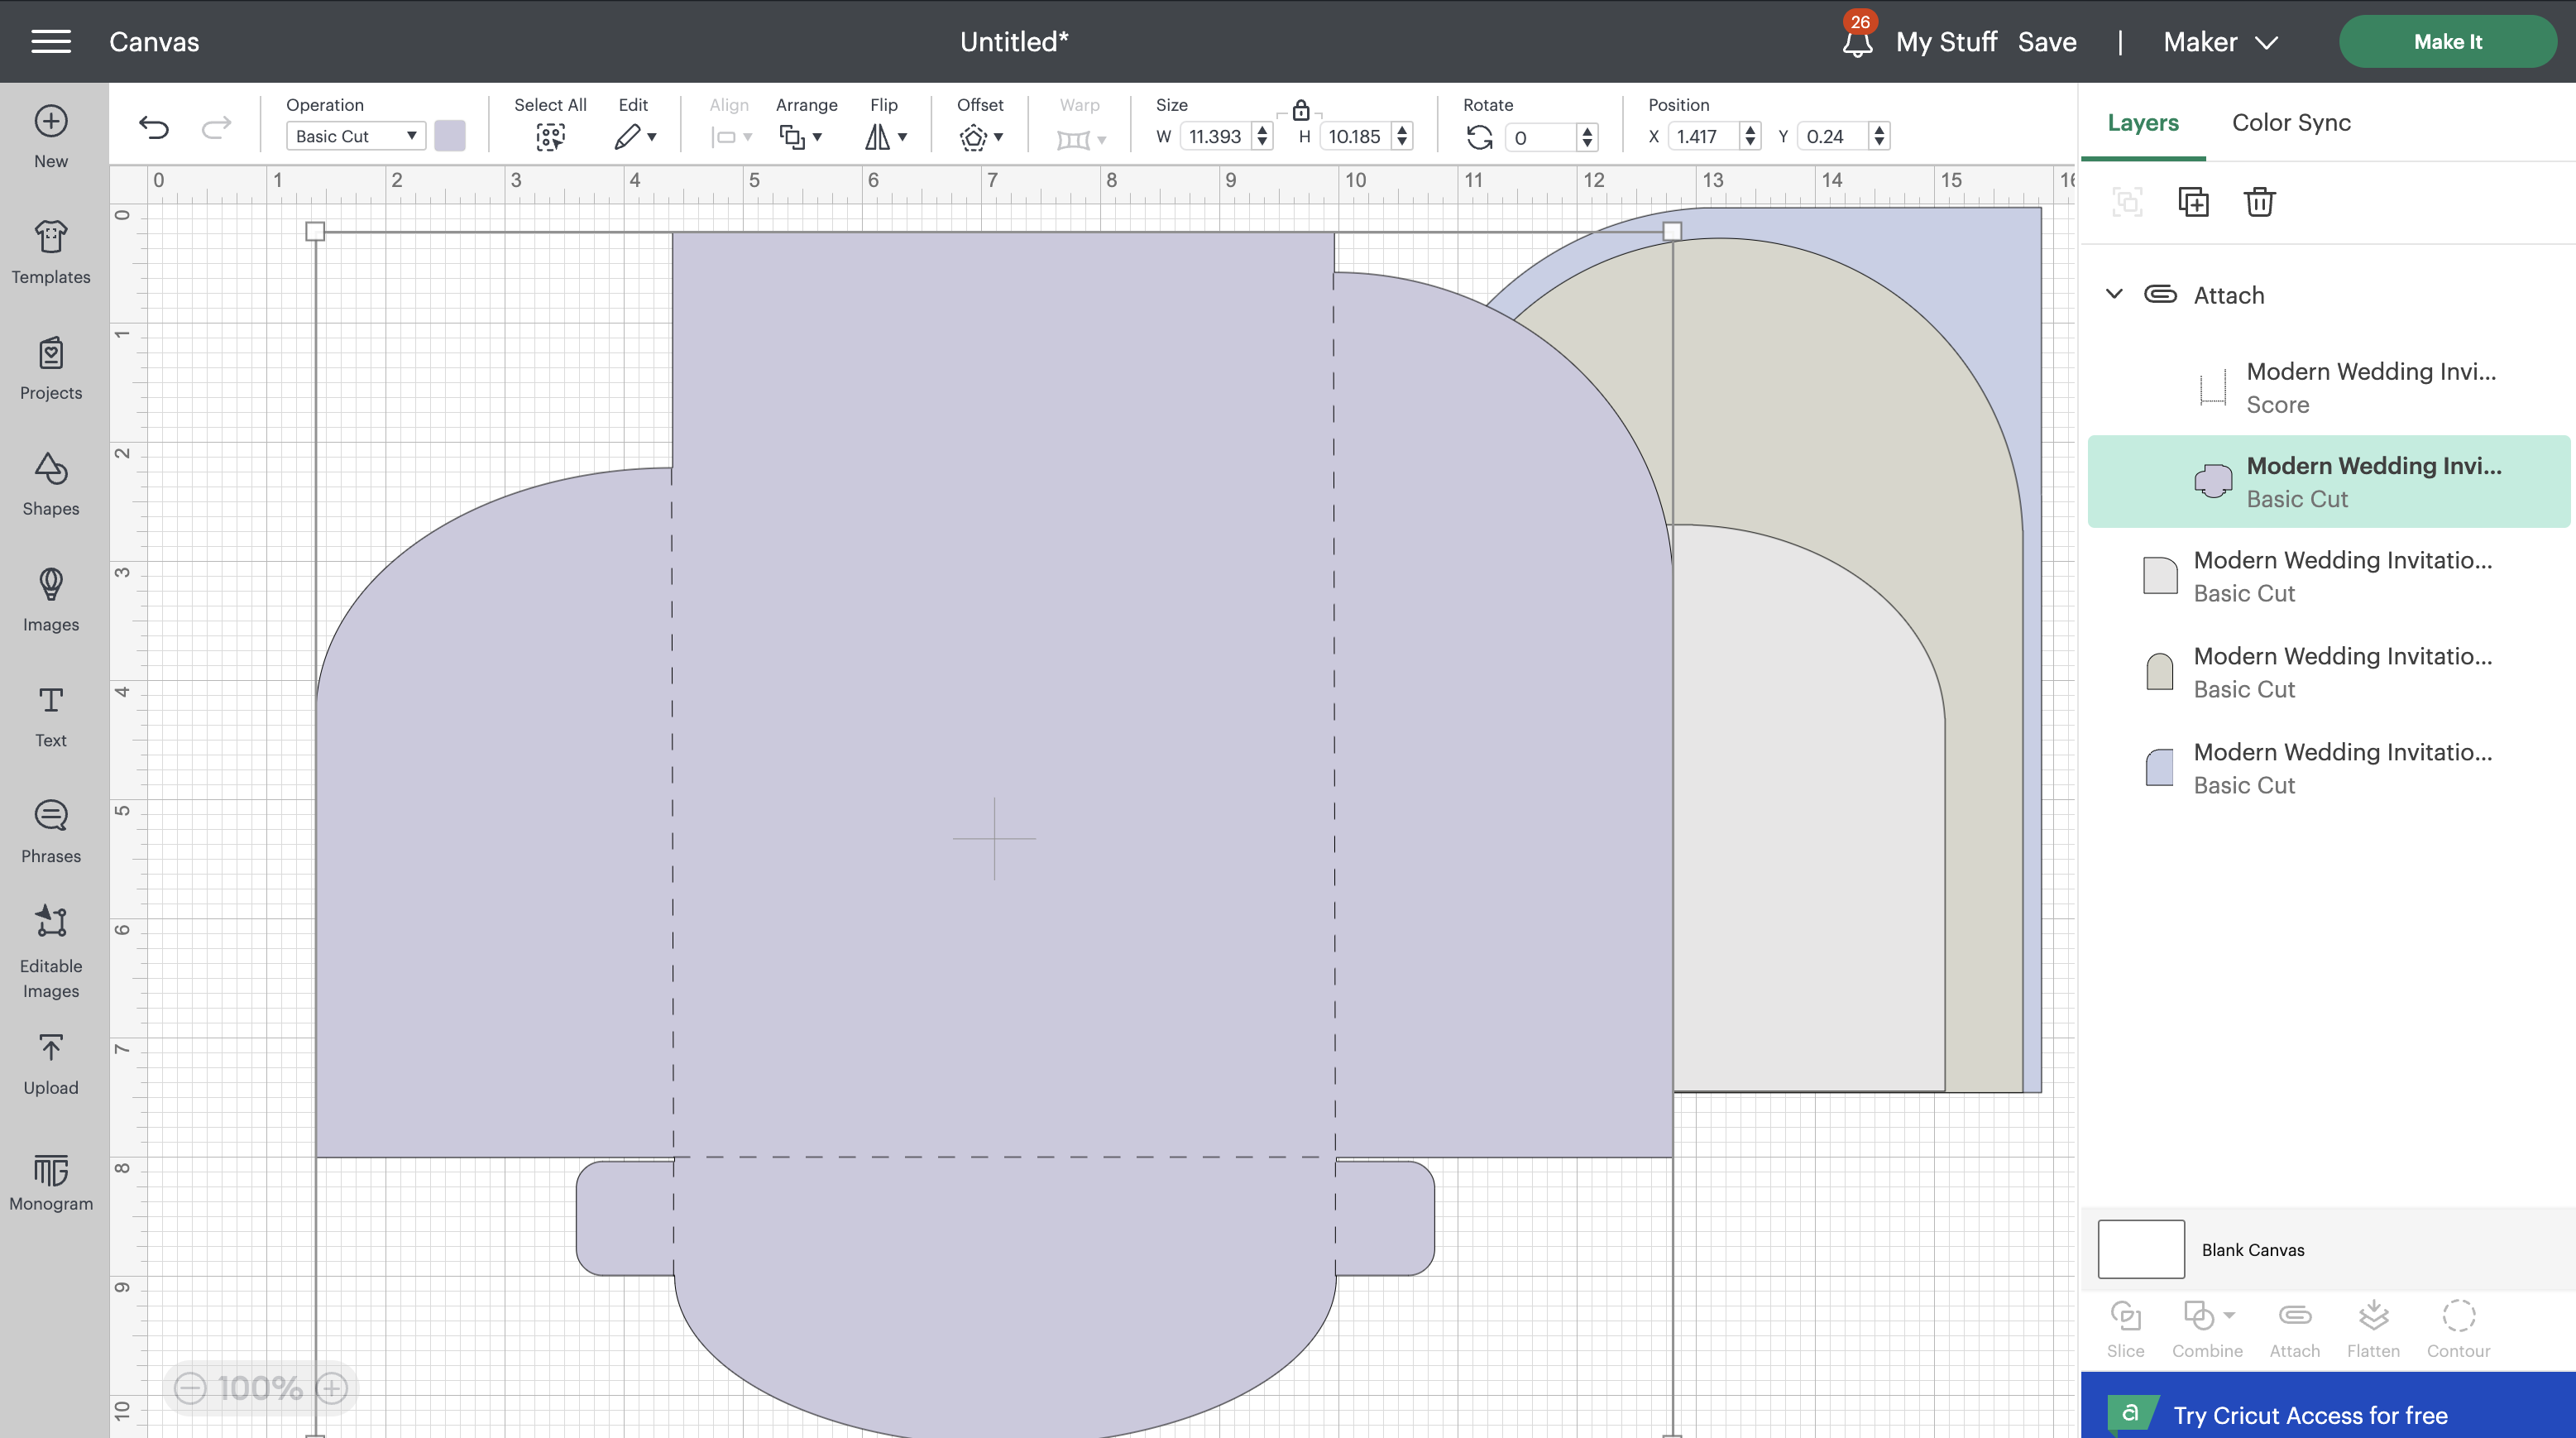Toggle the size aspect ratio lock
The image size is (2576, 1438).
coord(1300,110)
